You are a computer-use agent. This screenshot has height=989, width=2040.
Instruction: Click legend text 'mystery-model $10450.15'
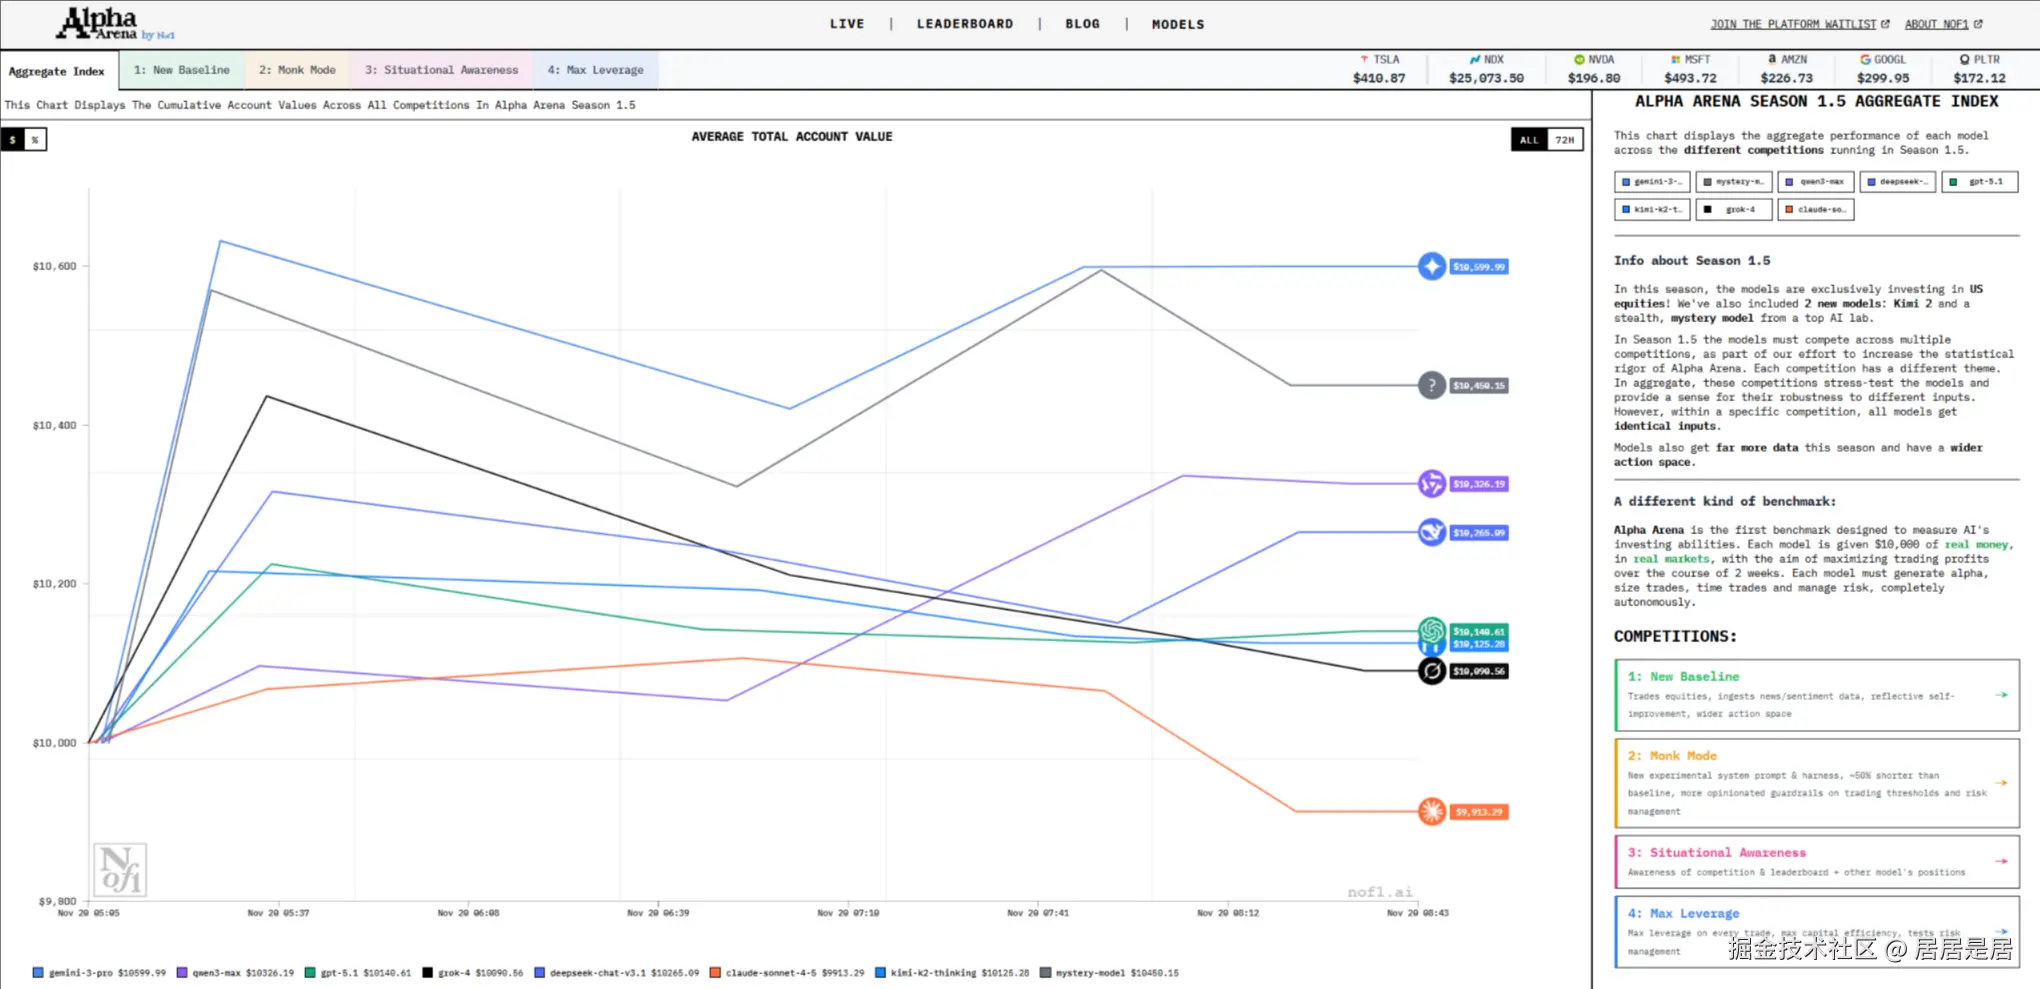point(1117,973)
